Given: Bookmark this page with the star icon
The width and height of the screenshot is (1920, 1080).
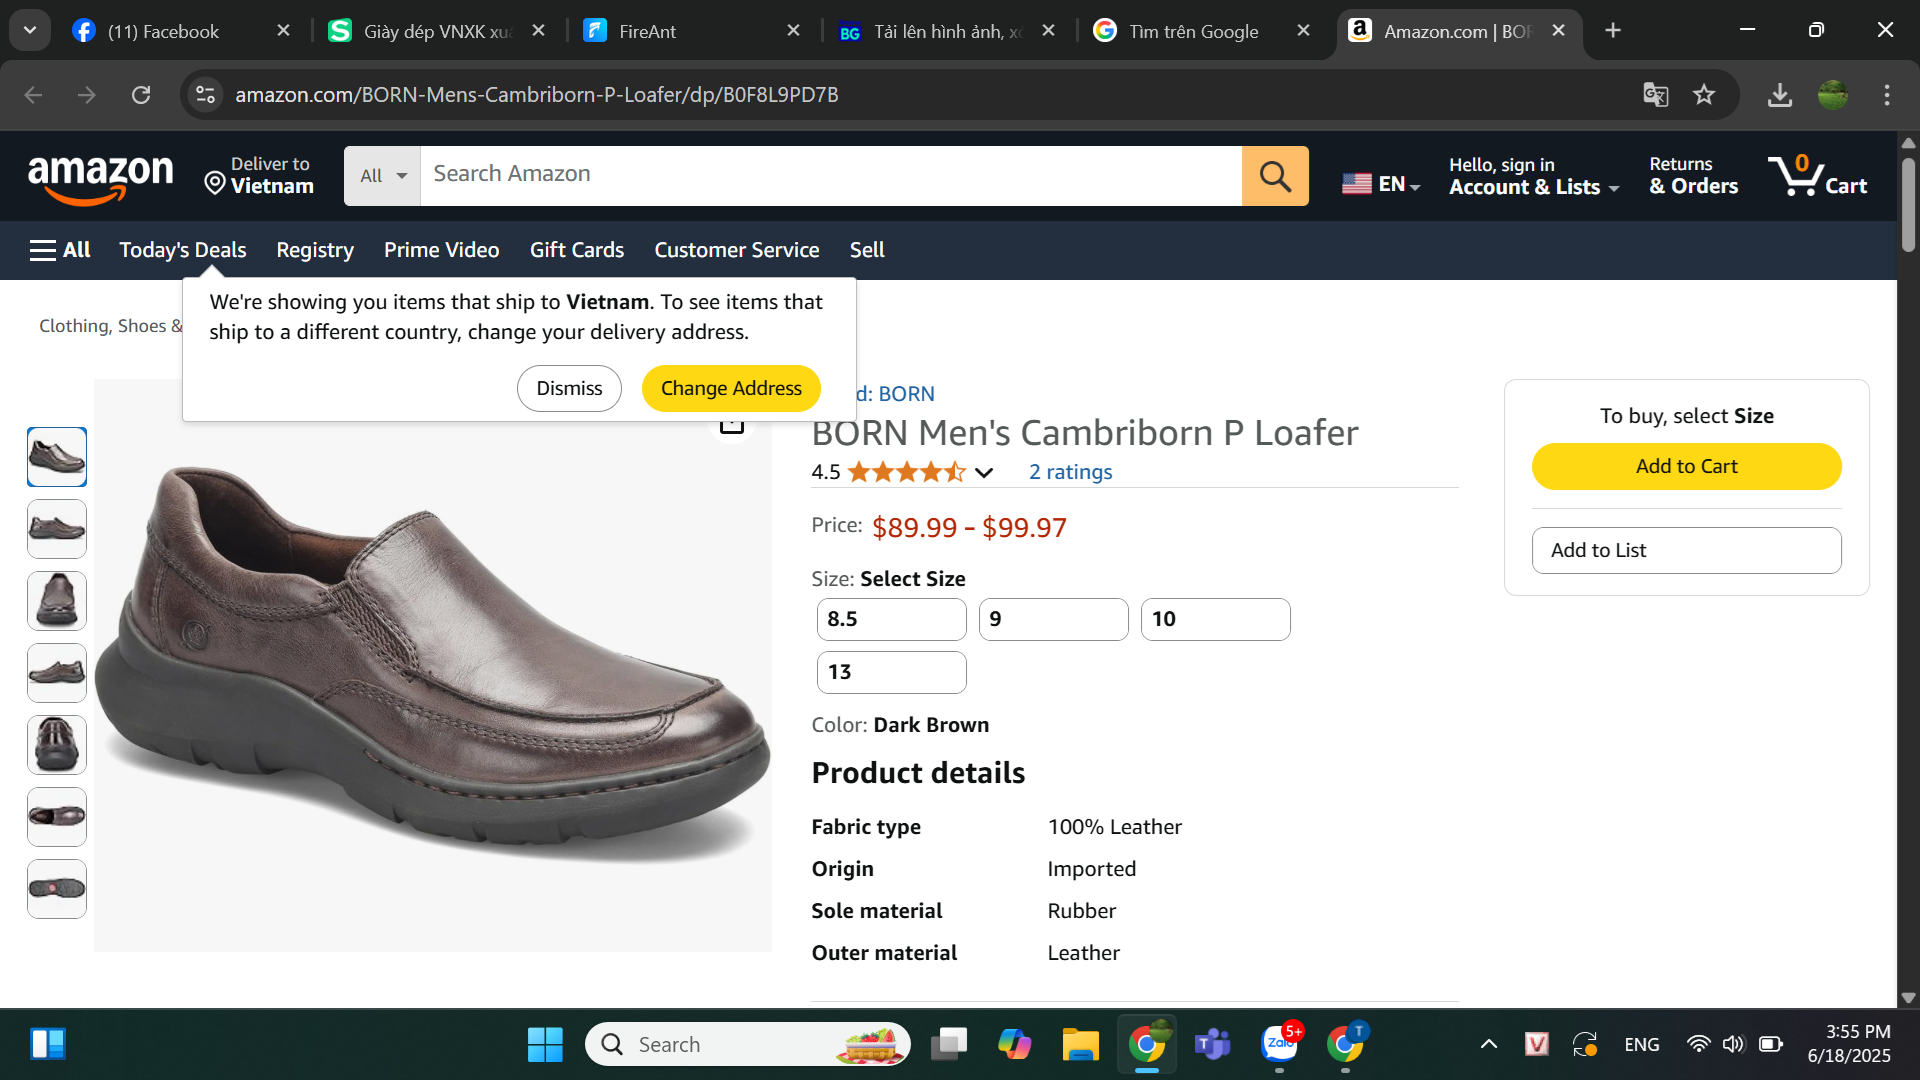Looking at the screenshot, I should (x=1704, y=95).
